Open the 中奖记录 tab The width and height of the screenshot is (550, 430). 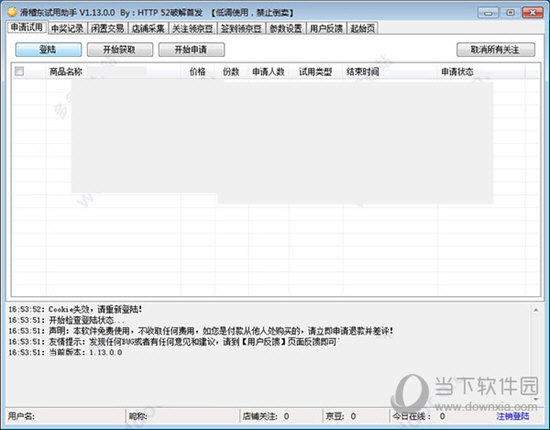(x=67, y=28)
